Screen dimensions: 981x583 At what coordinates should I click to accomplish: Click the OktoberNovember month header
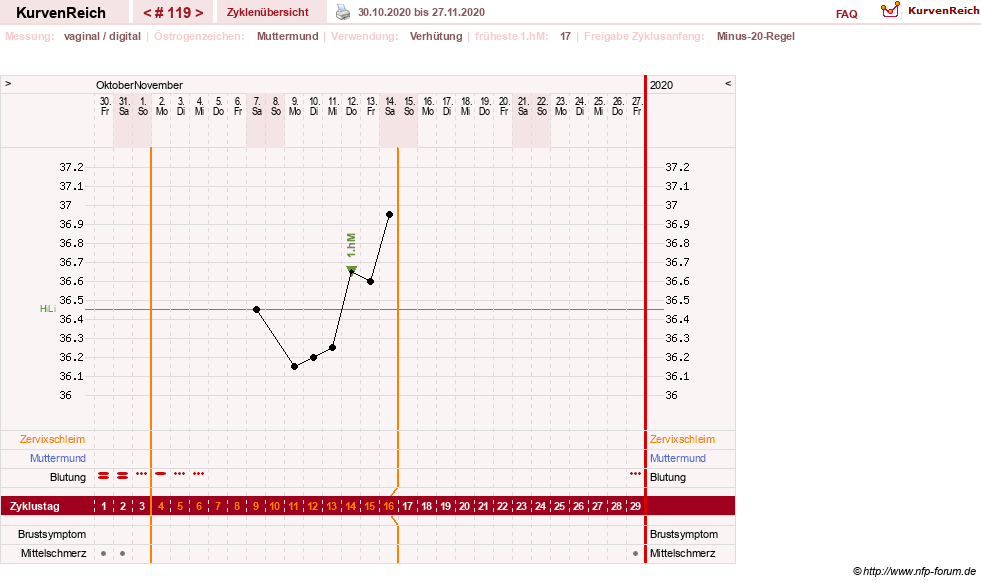(x=140, y=85)
